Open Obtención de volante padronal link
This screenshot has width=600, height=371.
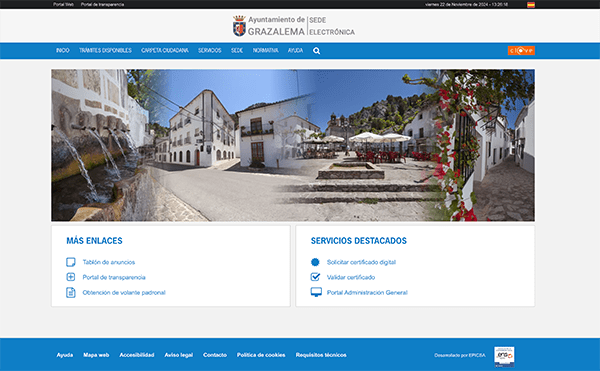[124, 293]
